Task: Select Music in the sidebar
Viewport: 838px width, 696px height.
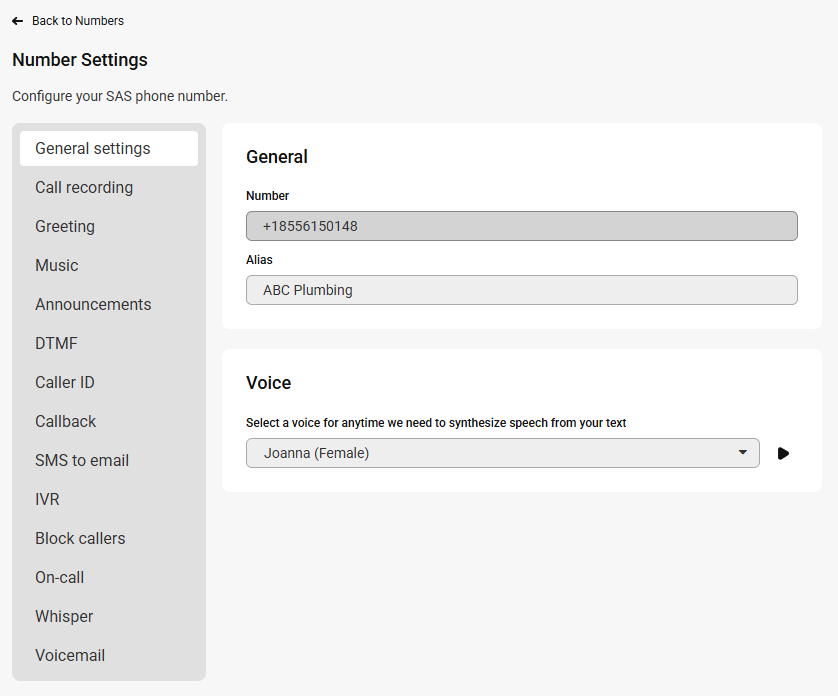Action: pyautogui.click(x=109, y=266)
